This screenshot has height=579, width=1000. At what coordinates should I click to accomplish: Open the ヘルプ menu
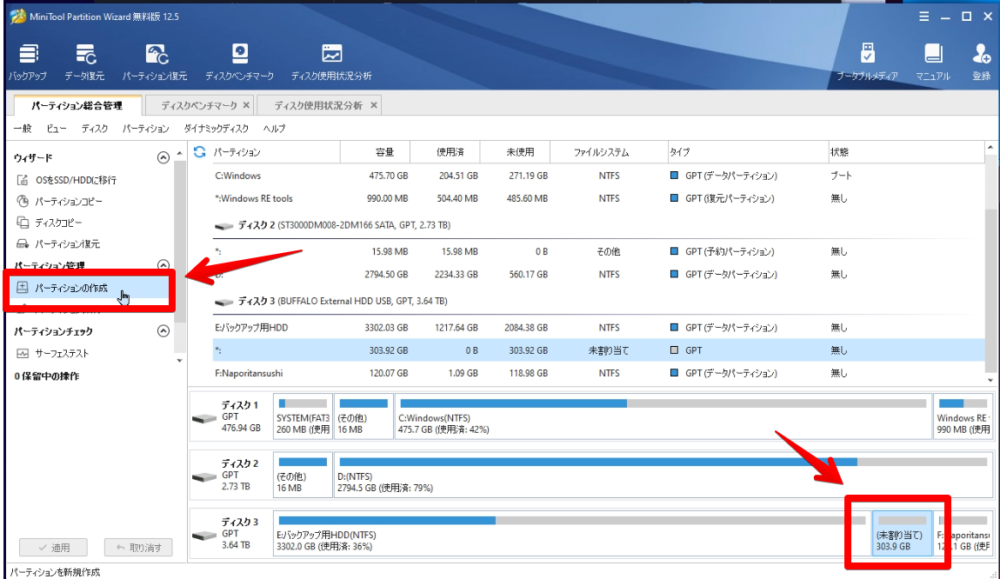coord(274,129)
